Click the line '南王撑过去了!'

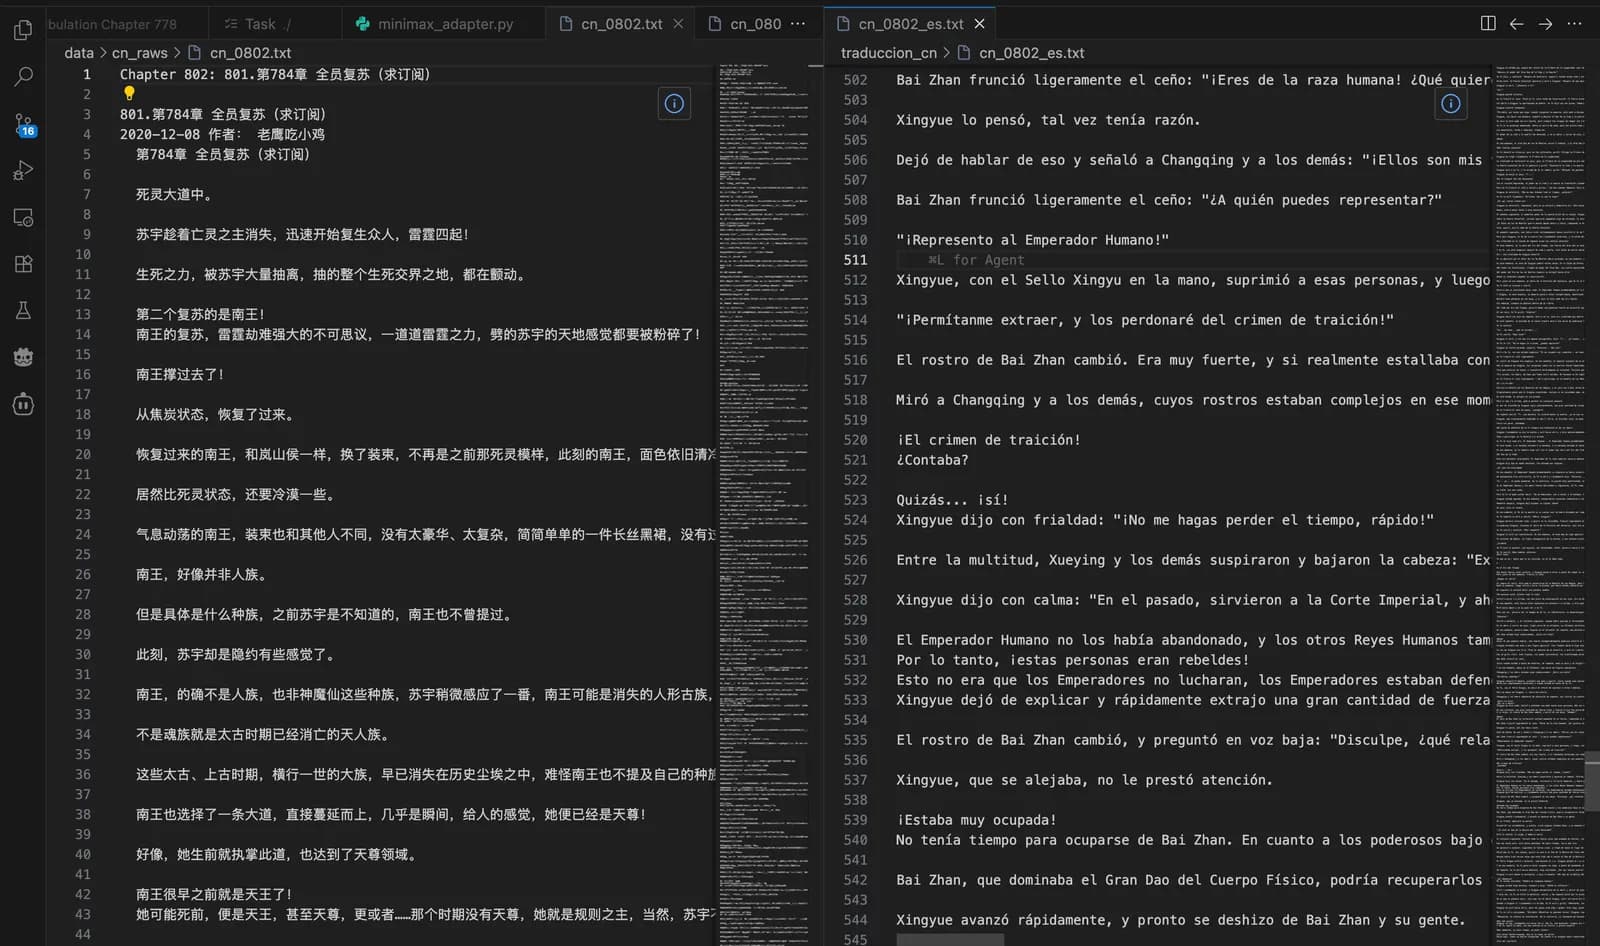coord(180,374)
